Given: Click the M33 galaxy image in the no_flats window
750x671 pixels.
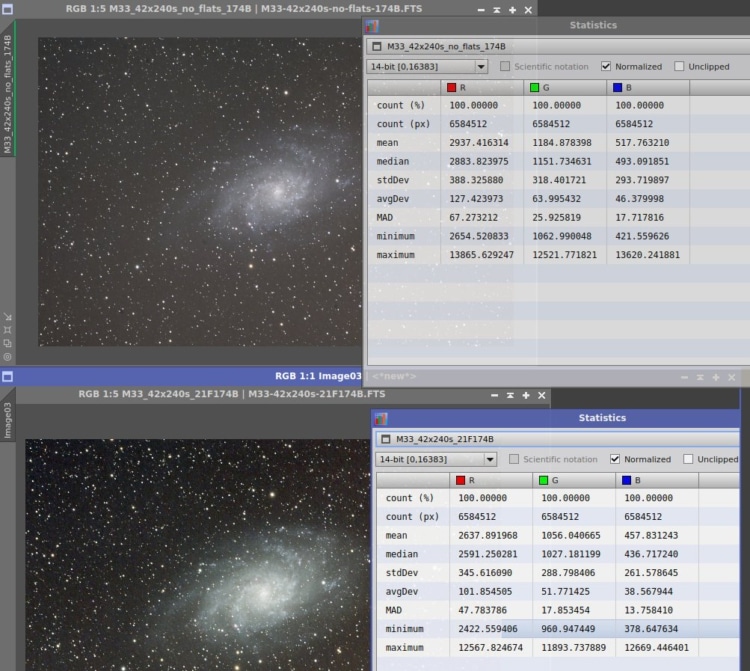Looking at the screenshot, I should pyautogui.click(x=199, y=192).
